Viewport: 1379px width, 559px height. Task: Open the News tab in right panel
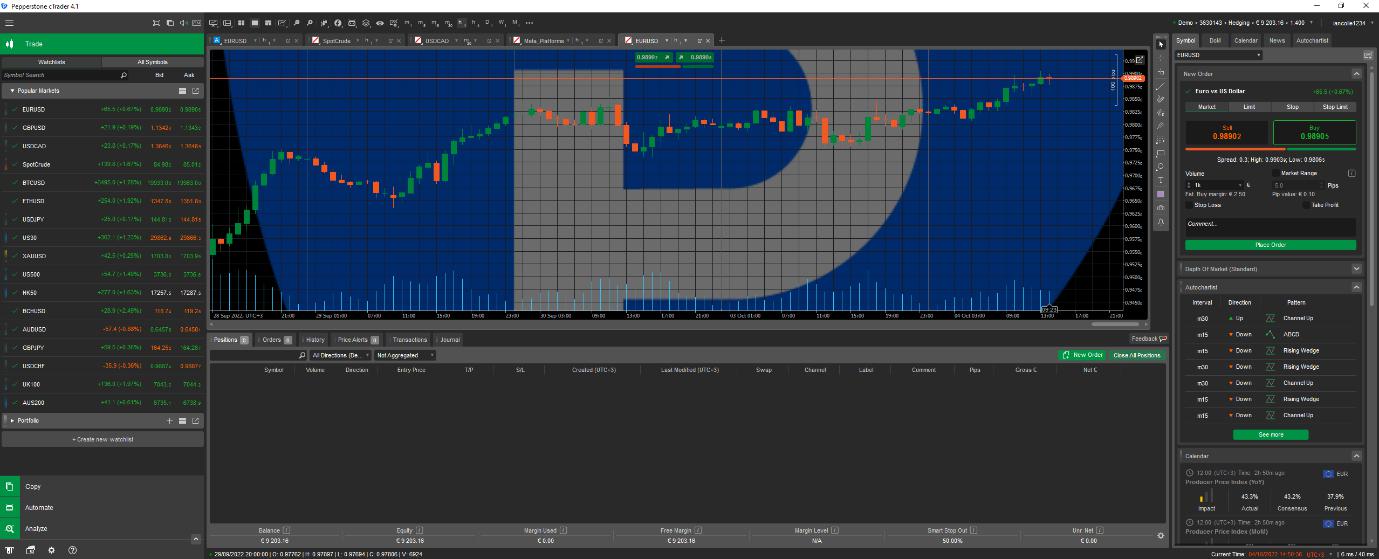(1277, 41)
